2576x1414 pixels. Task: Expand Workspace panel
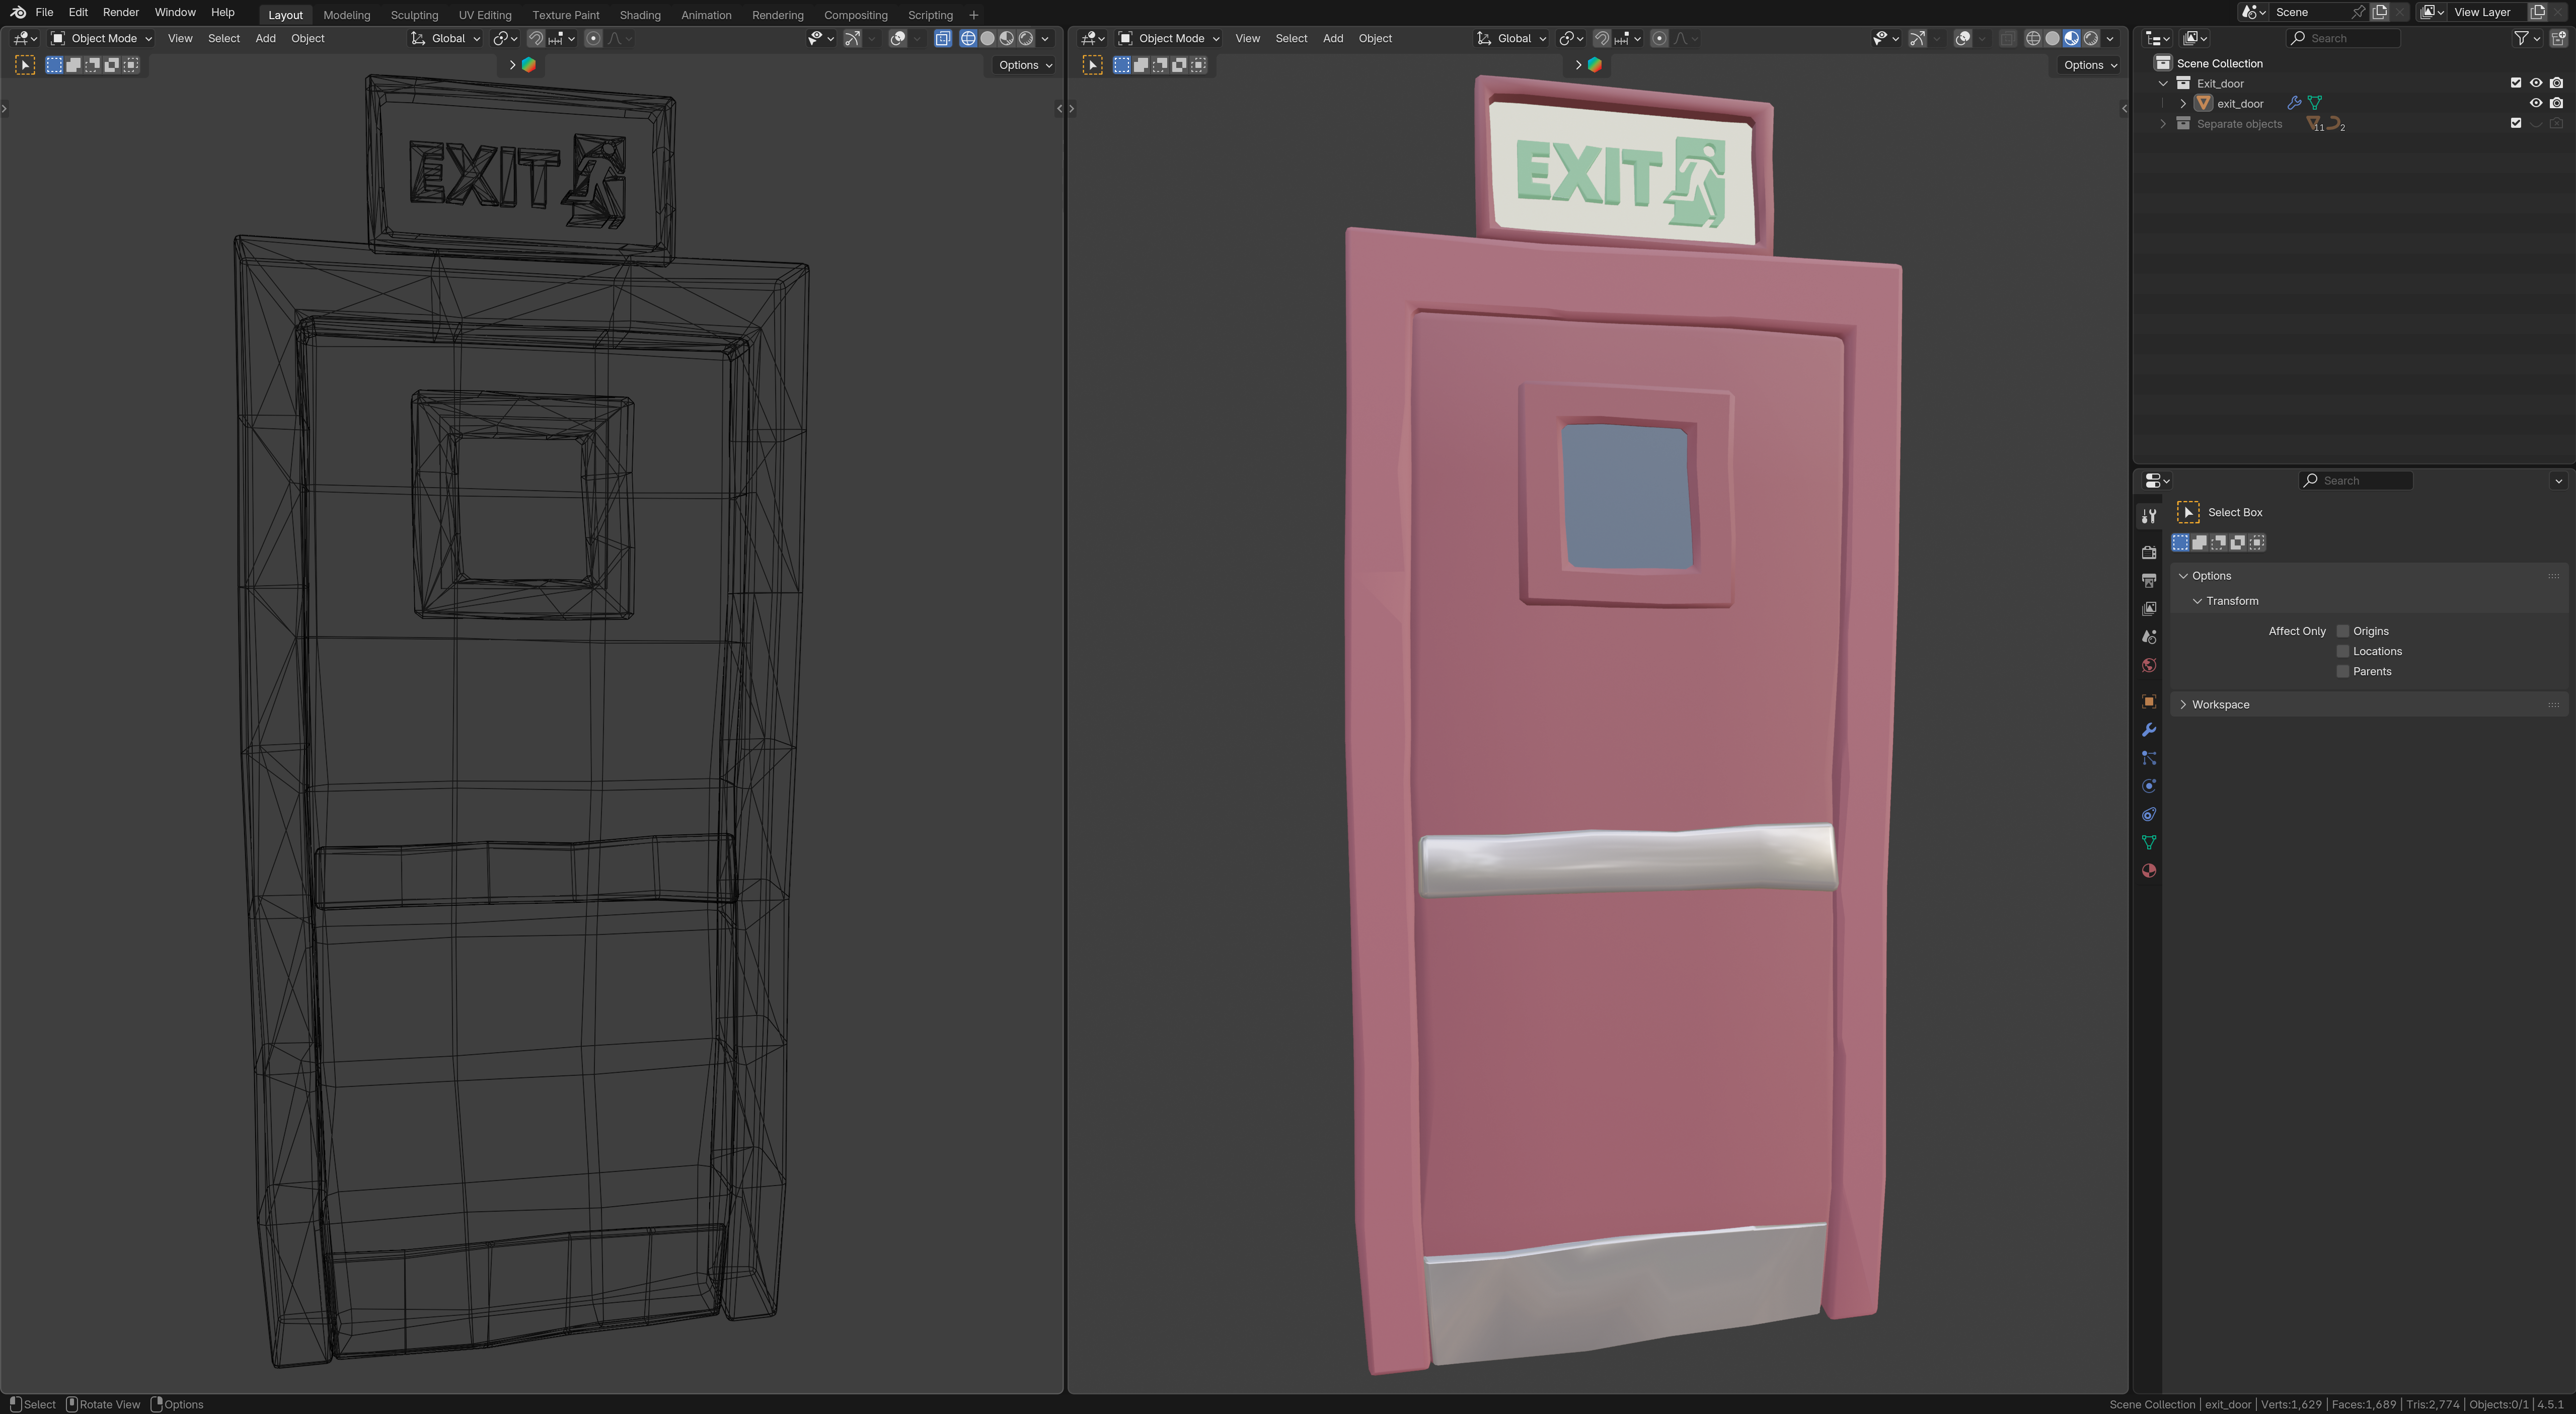pos(2183,705)
